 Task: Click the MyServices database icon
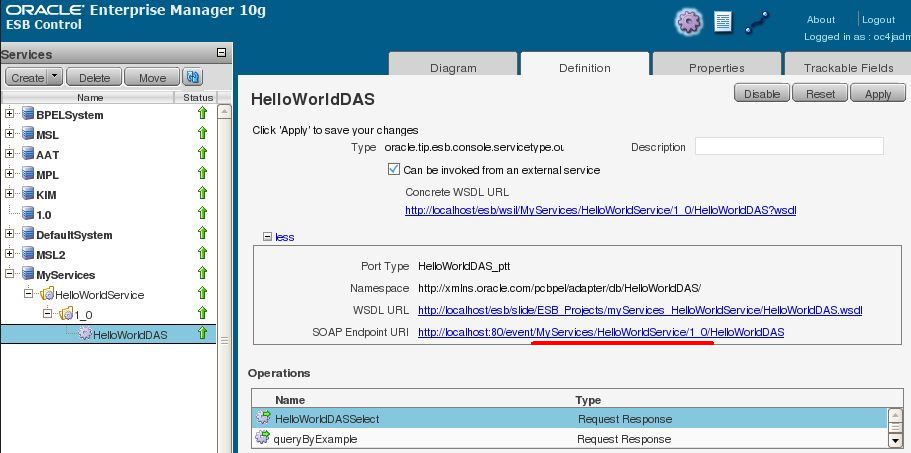pos(27,274)
